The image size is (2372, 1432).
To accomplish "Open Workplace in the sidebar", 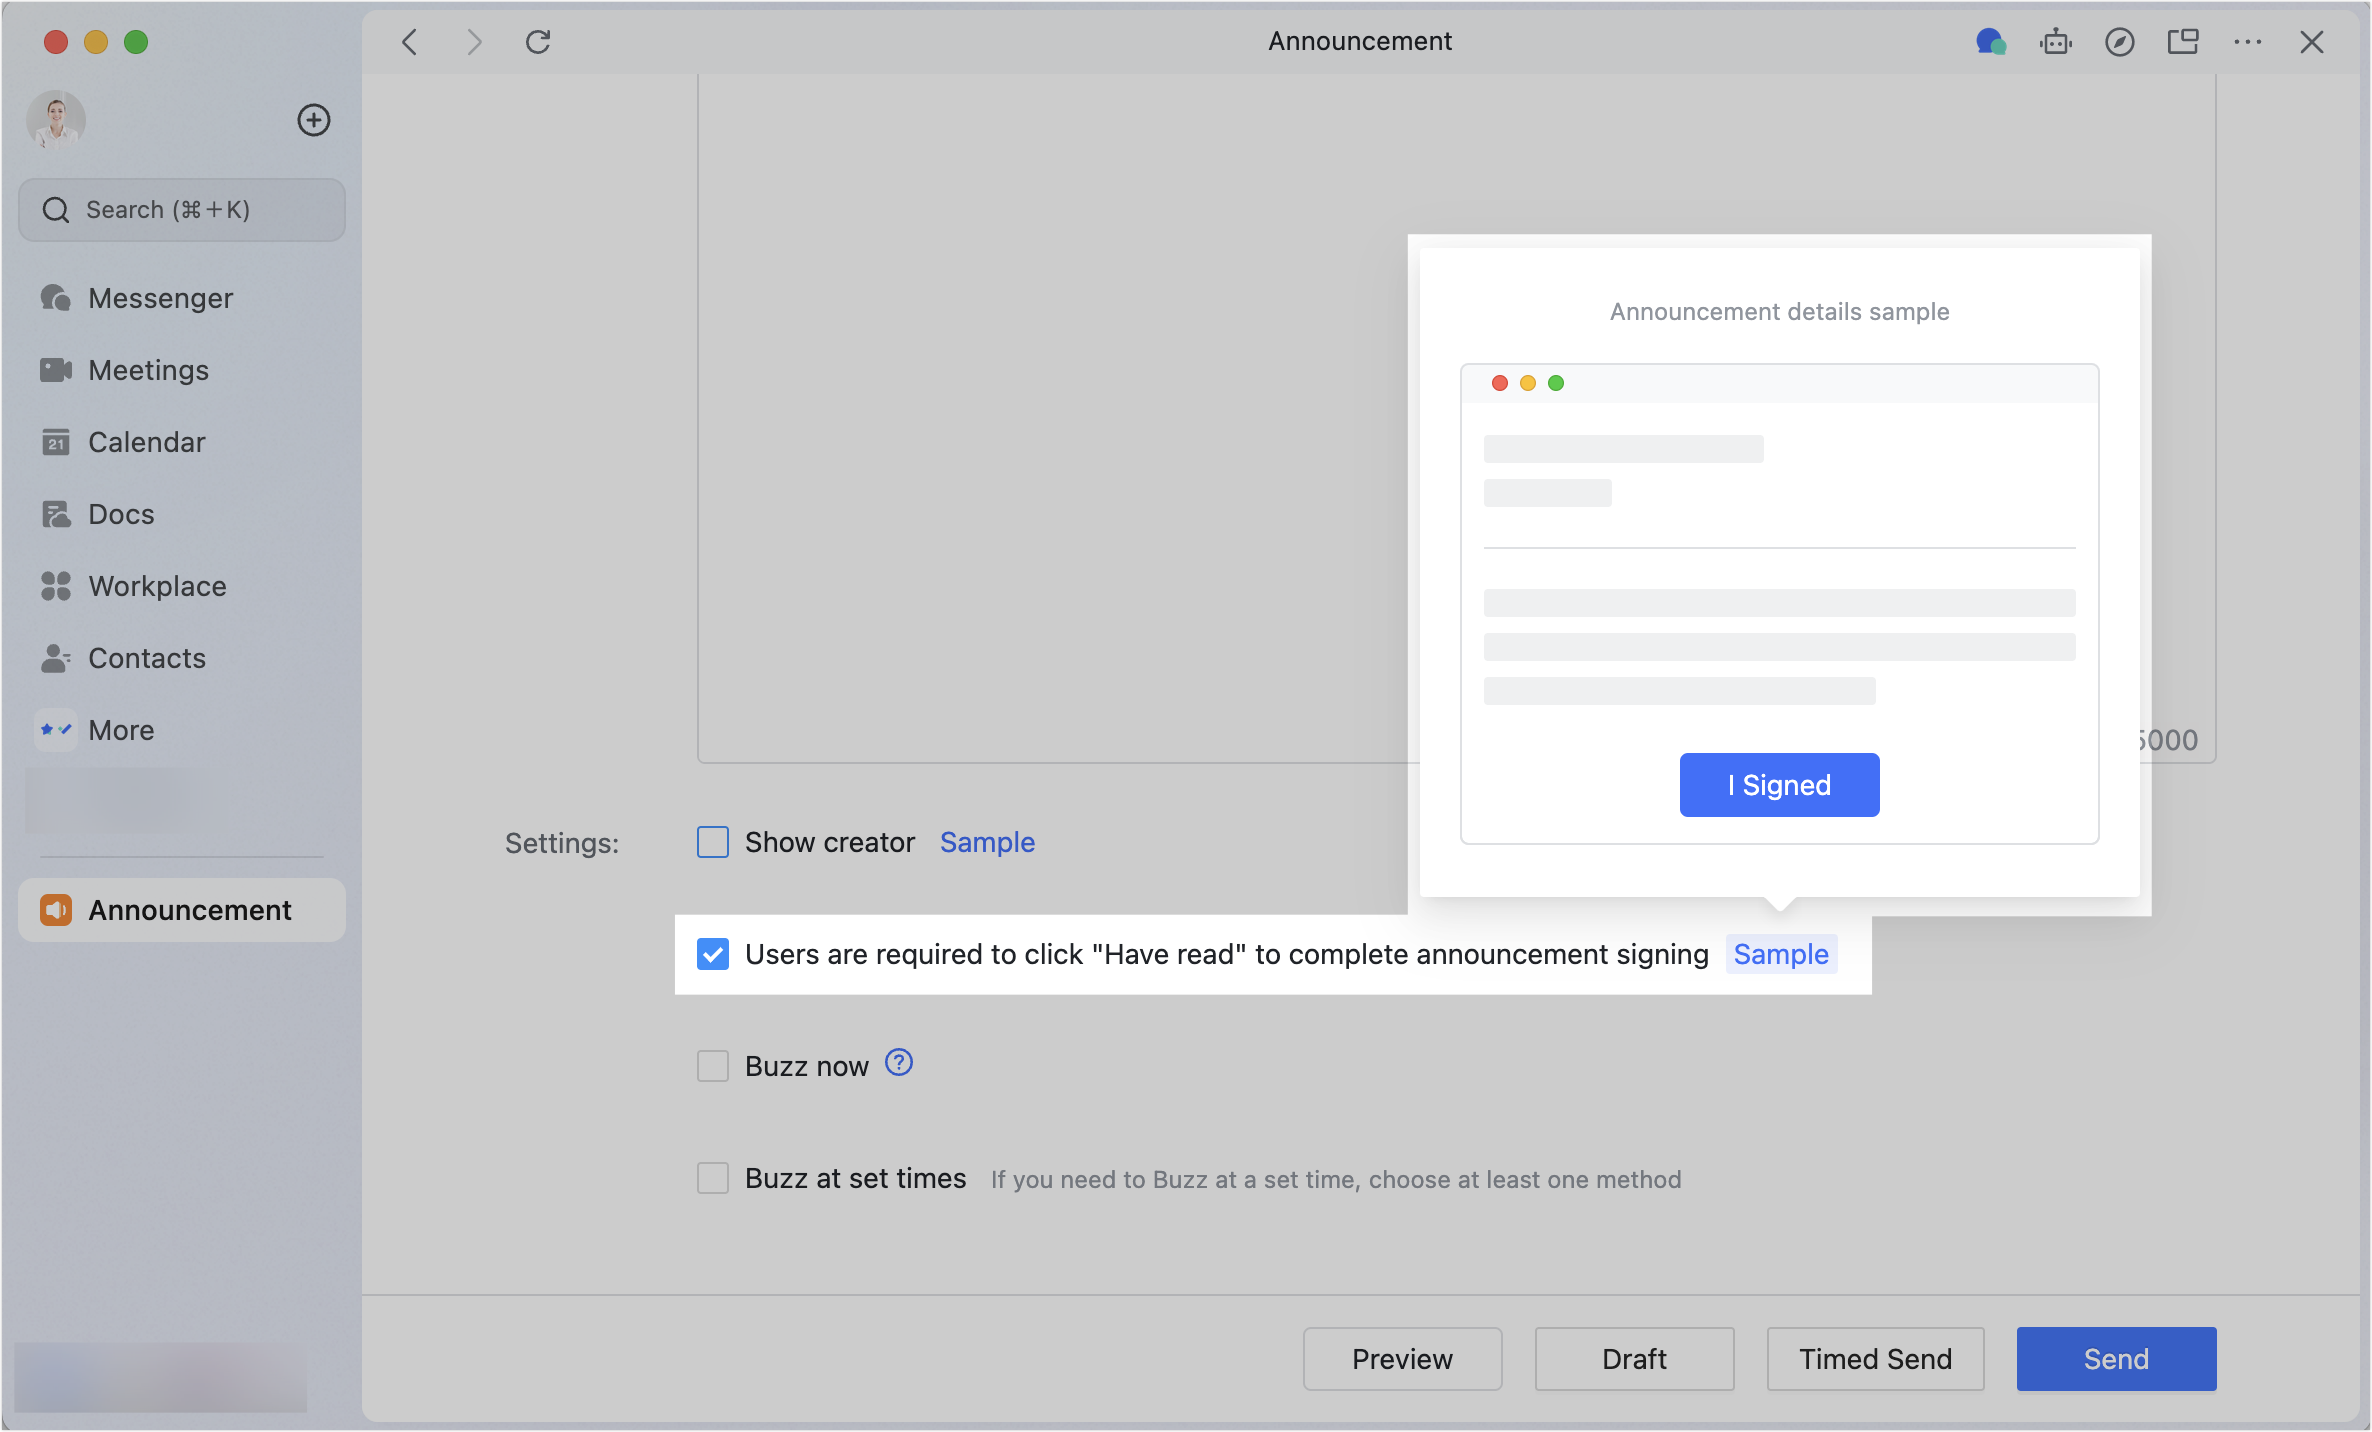I will pos(182,586).
